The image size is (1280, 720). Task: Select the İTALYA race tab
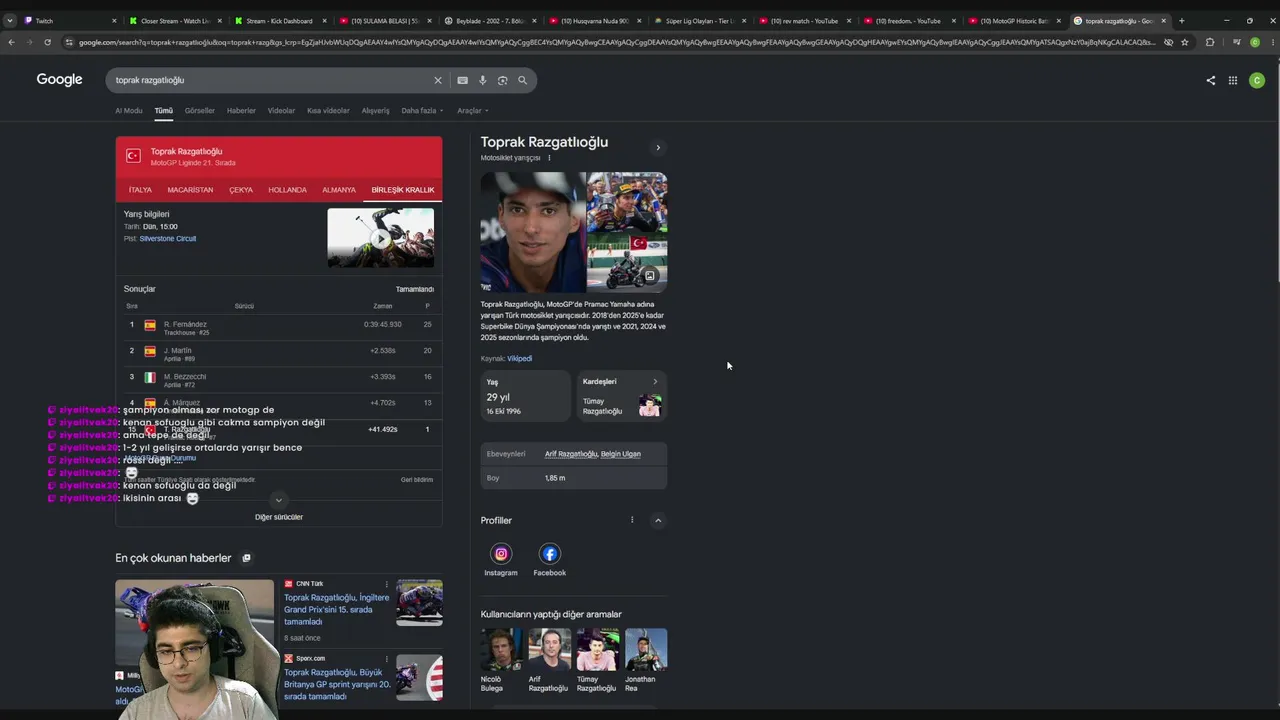click(140, 190)
